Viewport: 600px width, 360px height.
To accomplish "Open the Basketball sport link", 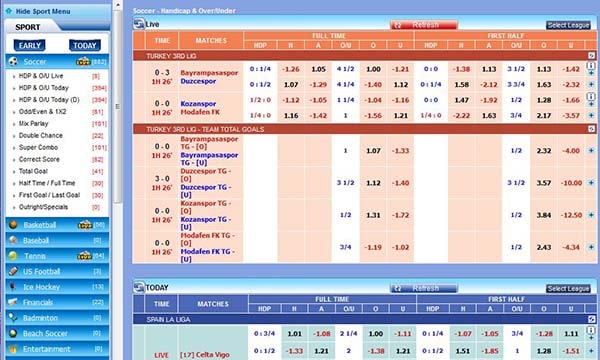I will 40,225.
